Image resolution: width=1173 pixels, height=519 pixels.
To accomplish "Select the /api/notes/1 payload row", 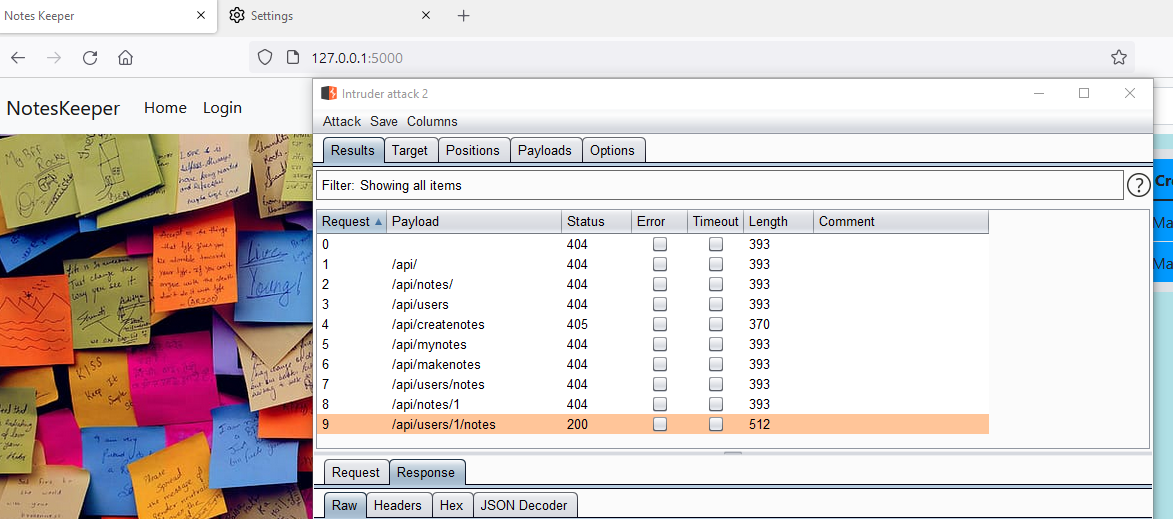I will [x=653, y=405].
